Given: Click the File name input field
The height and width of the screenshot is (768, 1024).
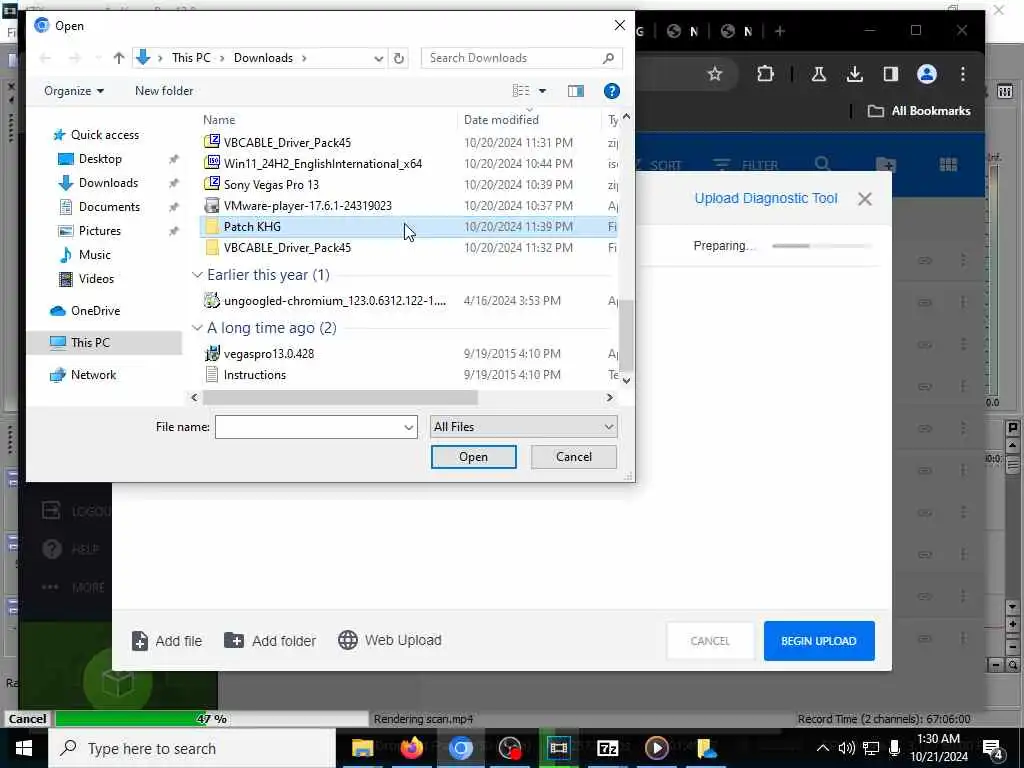Looking at the screenshot, I should tap(308, 427).
